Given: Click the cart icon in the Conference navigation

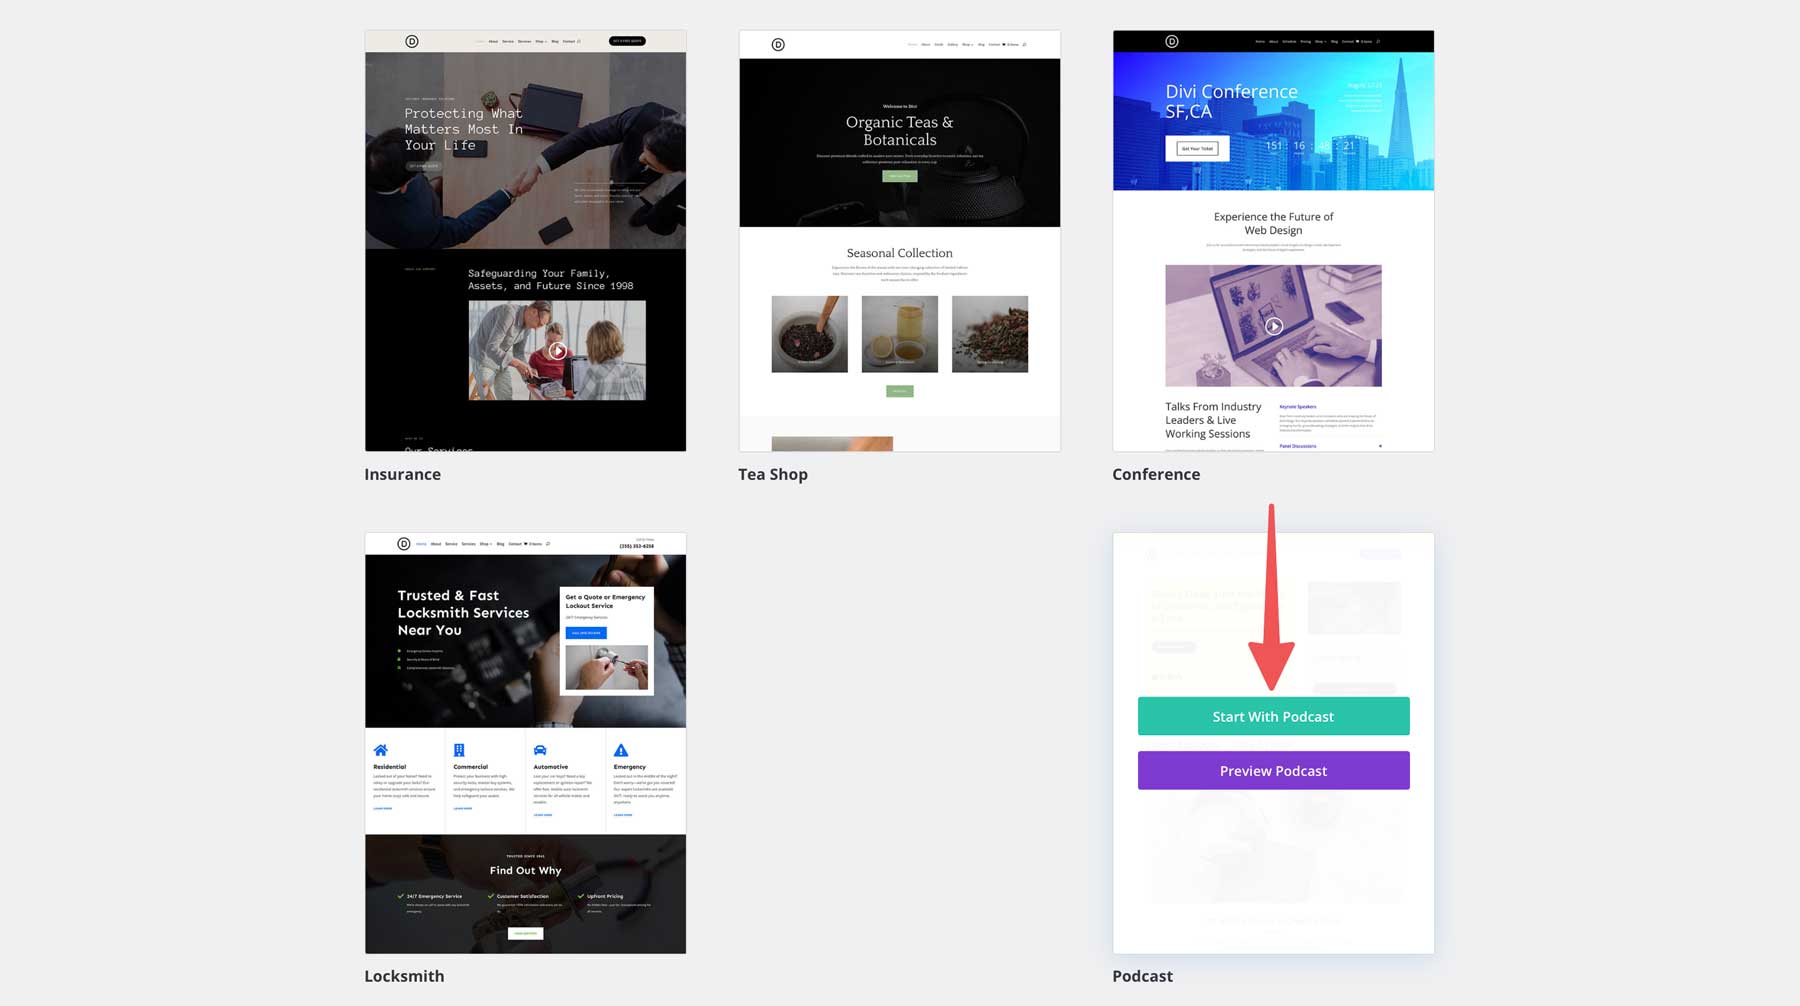Looking at the screenshot, I should pyautogui.click(x=1357, y=42).
